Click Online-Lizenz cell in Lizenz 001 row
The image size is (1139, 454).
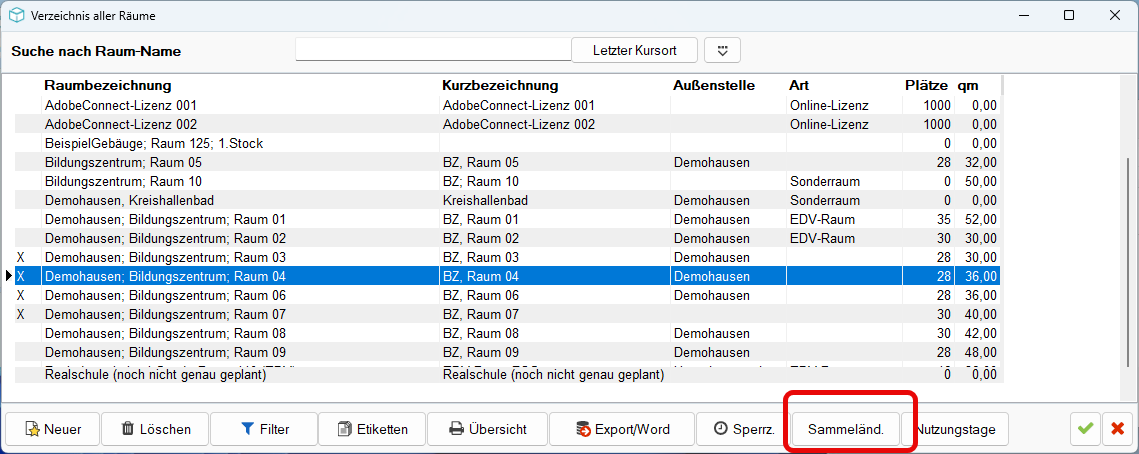829,105
